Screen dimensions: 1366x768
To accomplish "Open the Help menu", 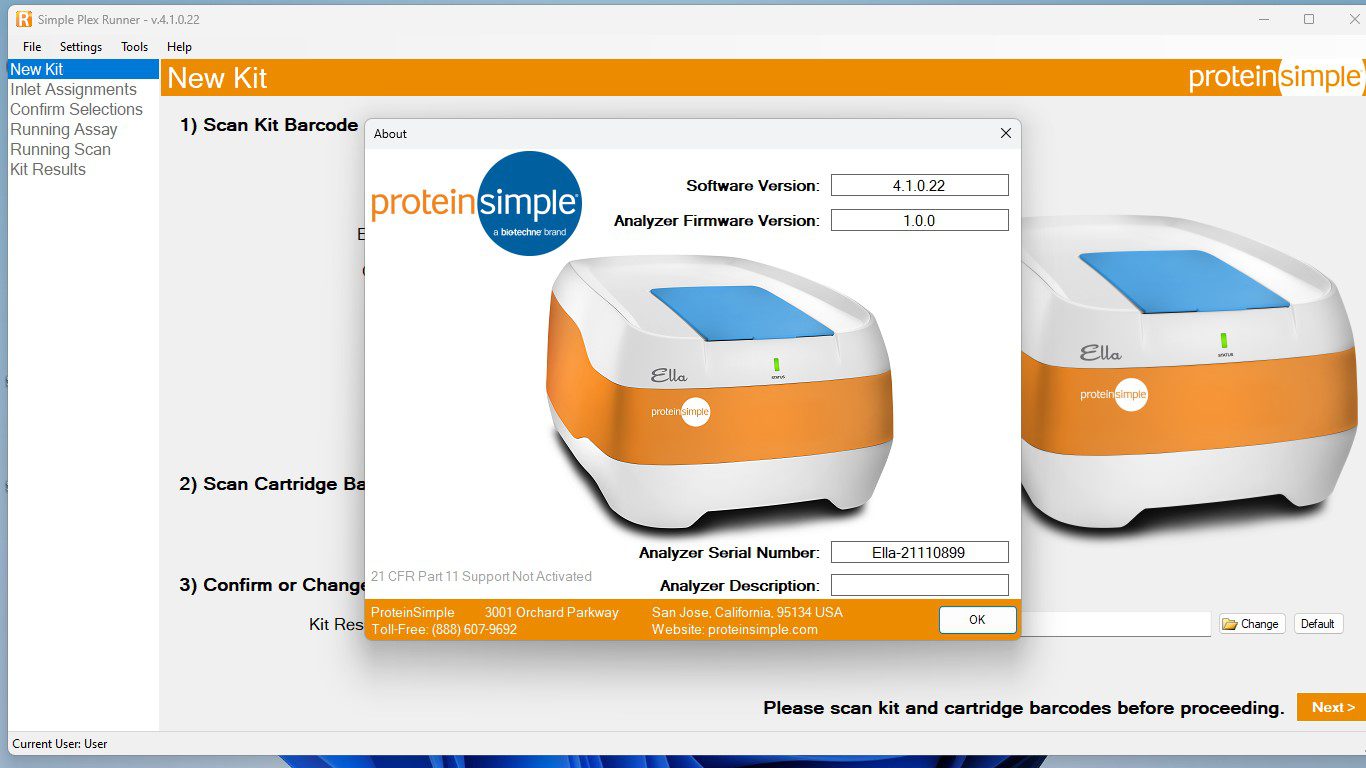I will 179,46.
